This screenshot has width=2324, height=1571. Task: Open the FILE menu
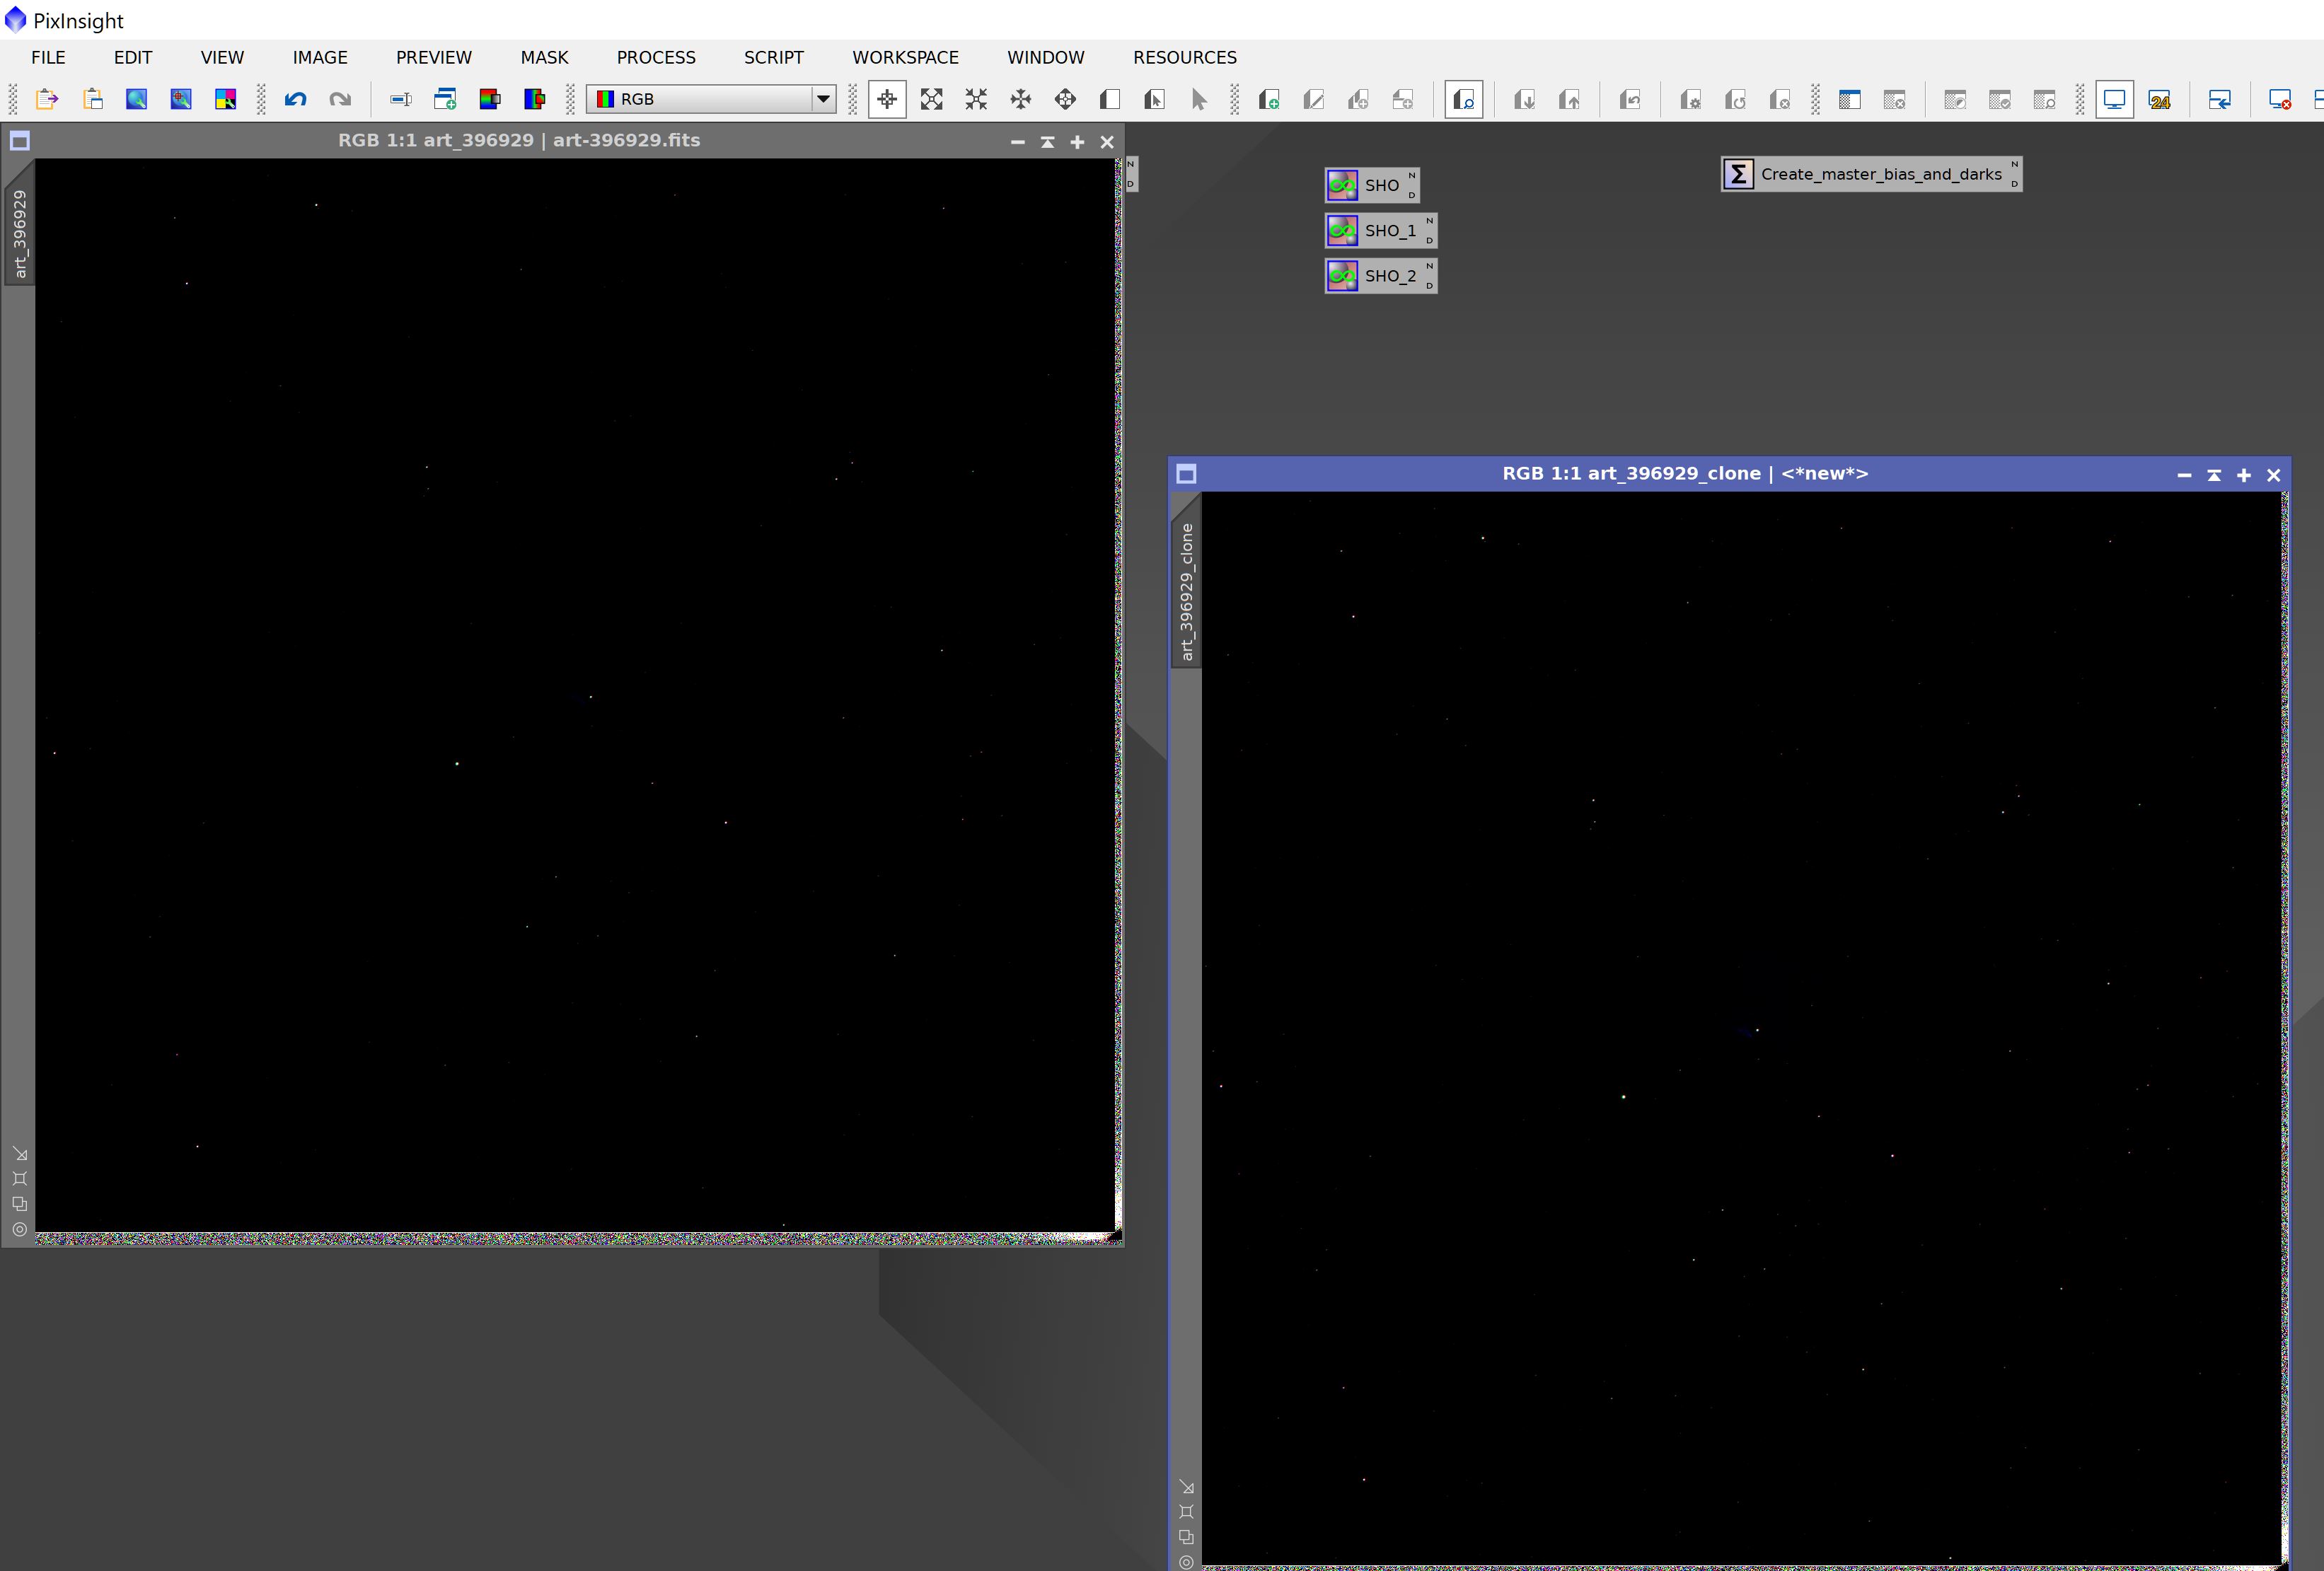click(x=48, y=57)
